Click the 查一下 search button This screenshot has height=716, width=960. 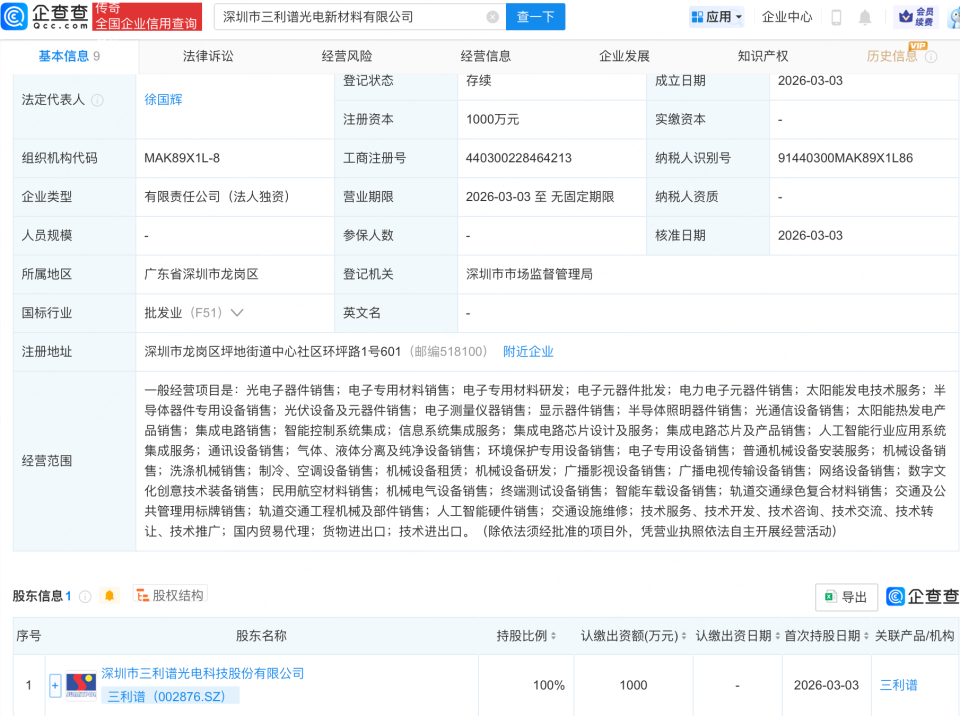535,17
